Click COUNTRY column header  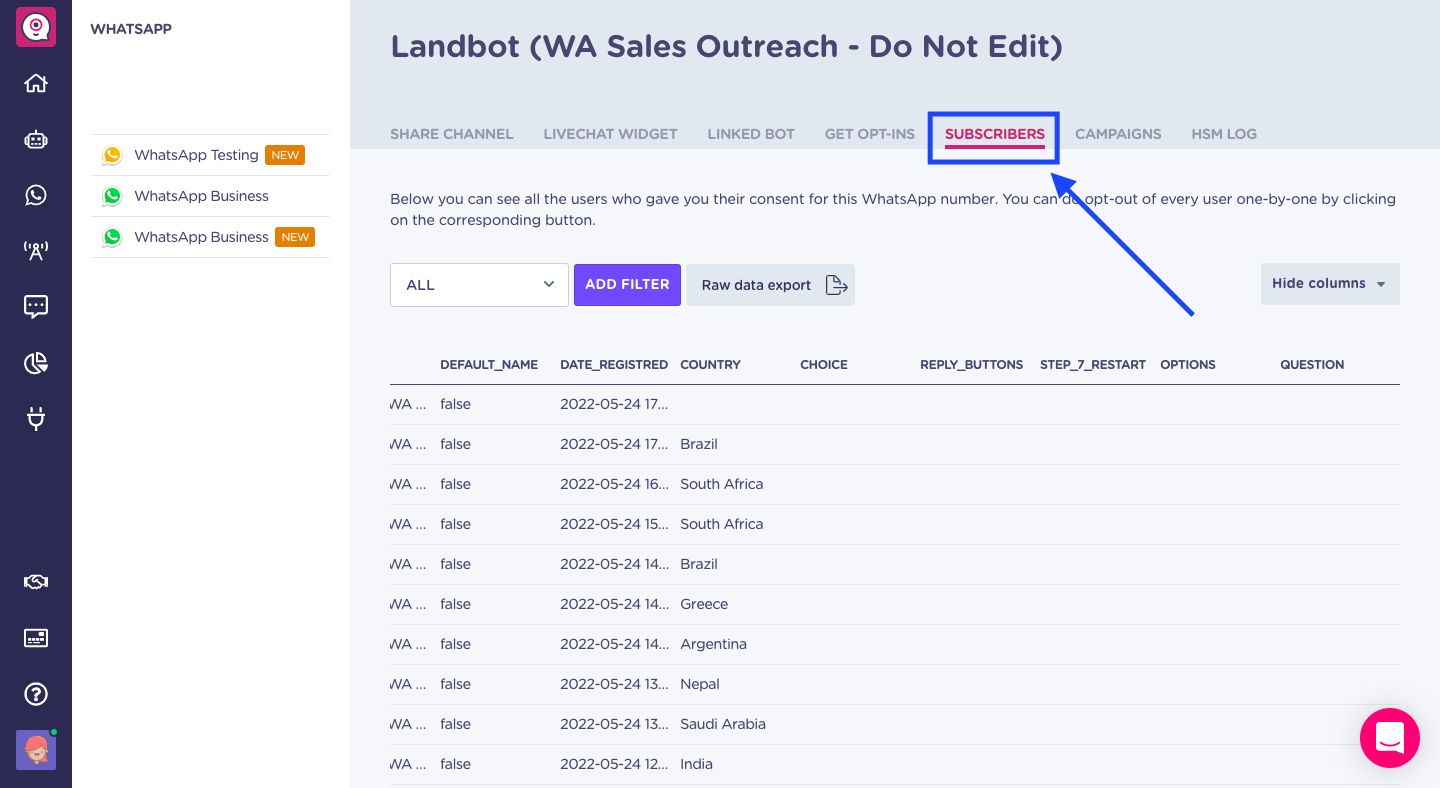710,365
